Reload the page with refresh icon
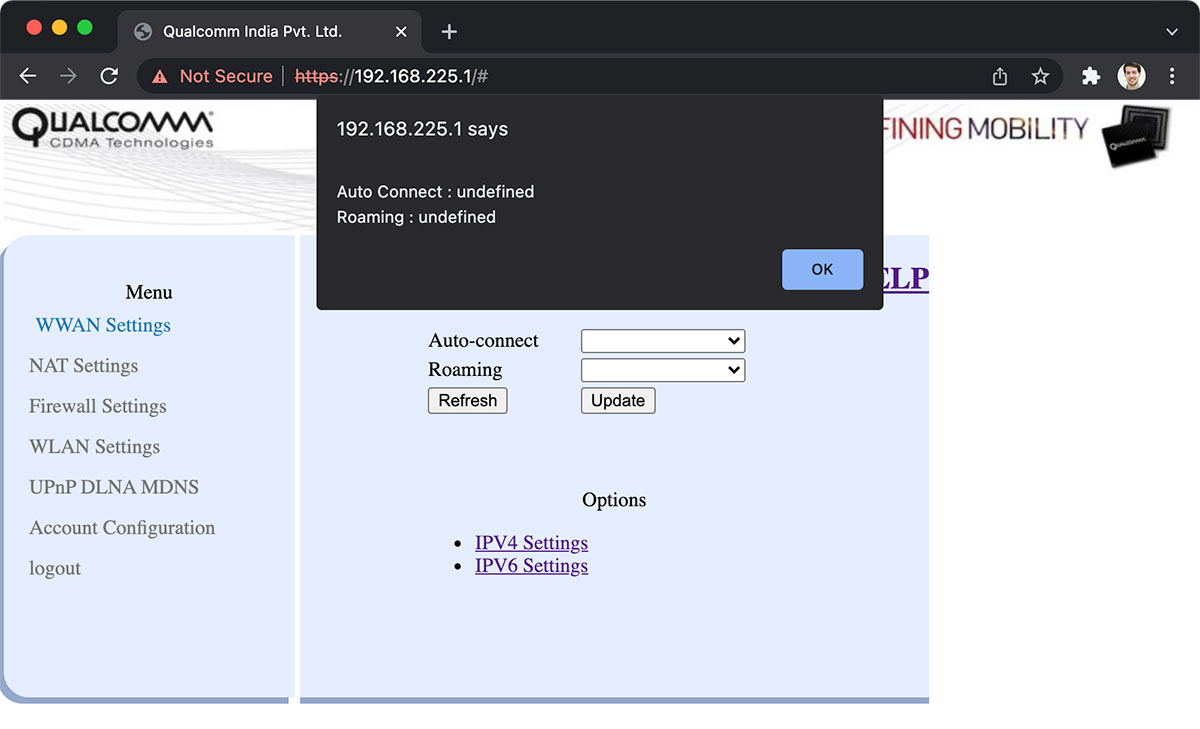Image resolution: width=1200 pixels, height=729 pixels. [x=110, y=76]
